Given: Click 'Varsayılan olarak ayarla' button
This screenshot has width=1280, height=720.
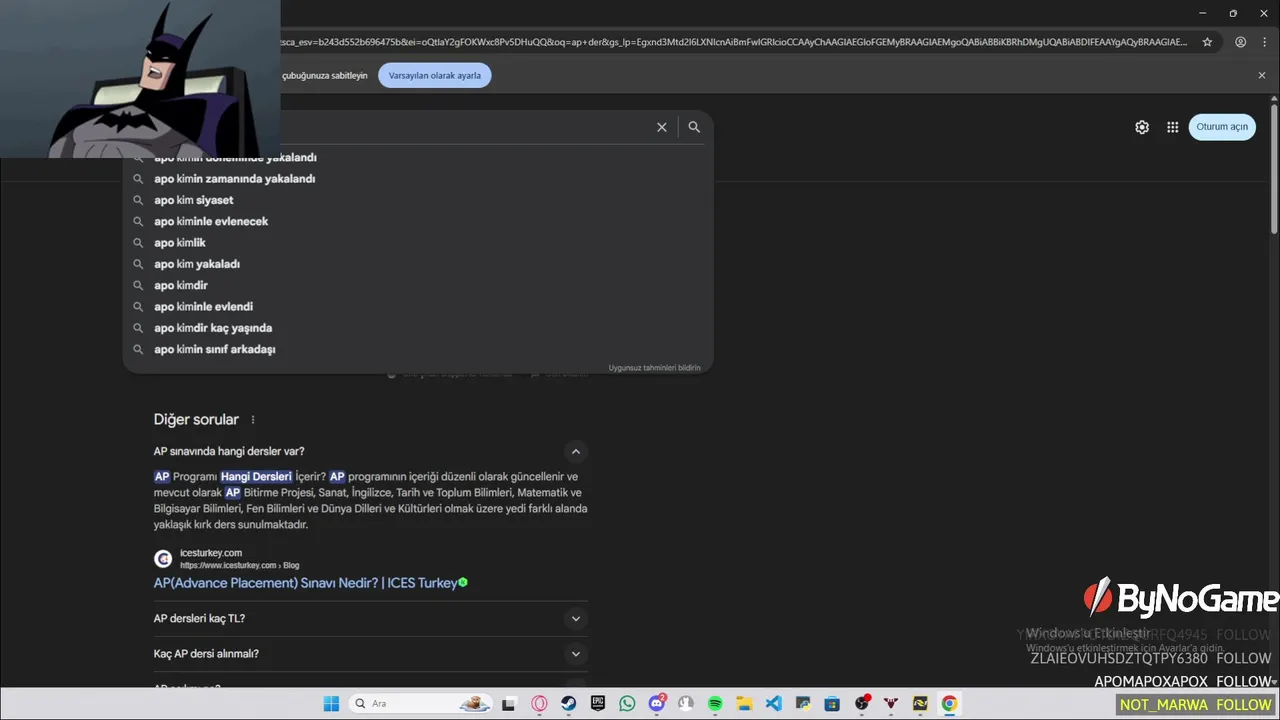Looking at the screenshot, I should click(435, 75).
